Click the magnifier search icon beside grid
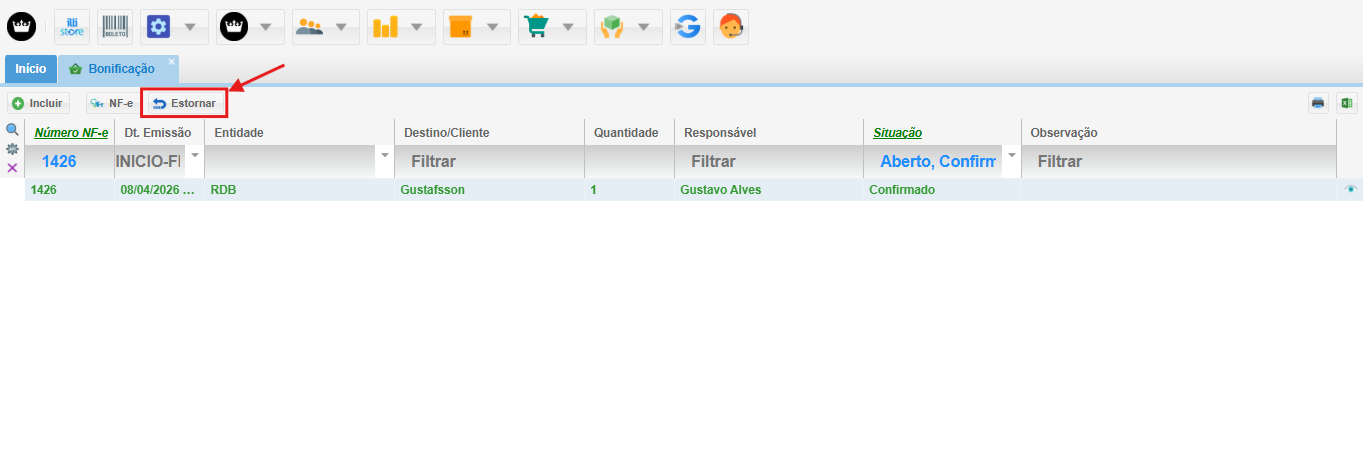1363x460 pixels. [x=13, y=130]
